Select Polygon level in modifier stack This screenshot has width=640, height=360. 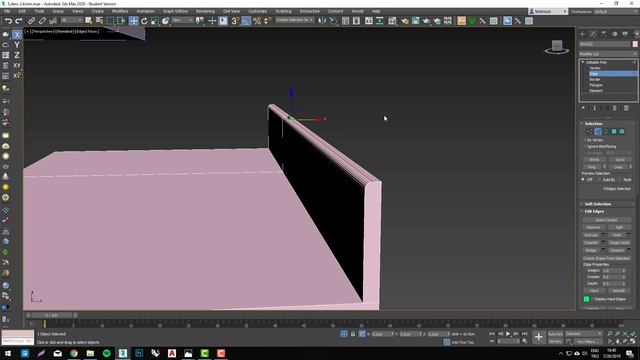click(x=596, y=85)
